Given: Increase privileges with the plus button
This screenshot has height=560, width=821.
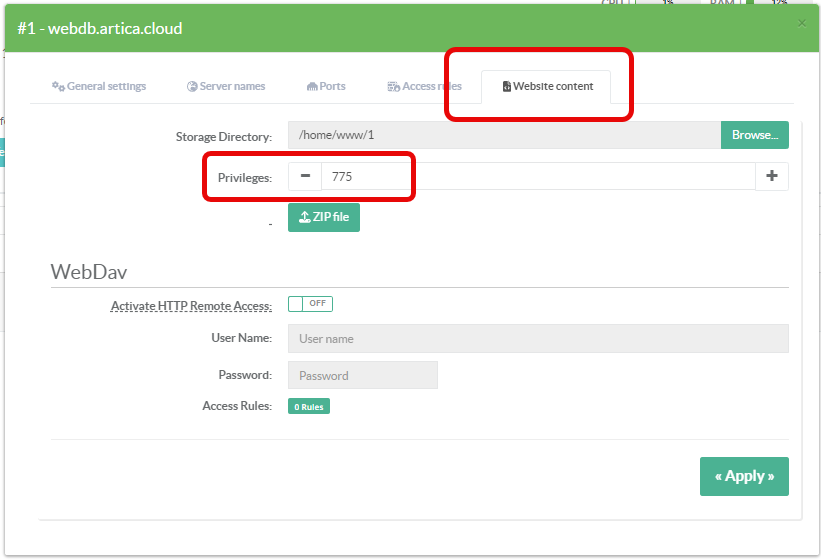Looking at the screenshot, I should point(771,176).
